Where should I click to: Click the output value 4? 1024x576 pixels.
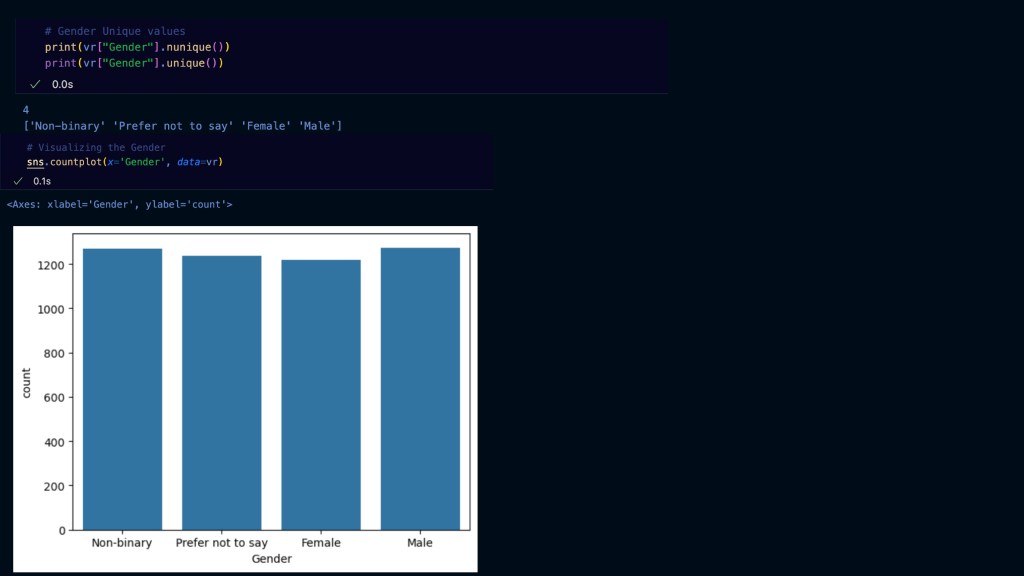coord(26,109)
